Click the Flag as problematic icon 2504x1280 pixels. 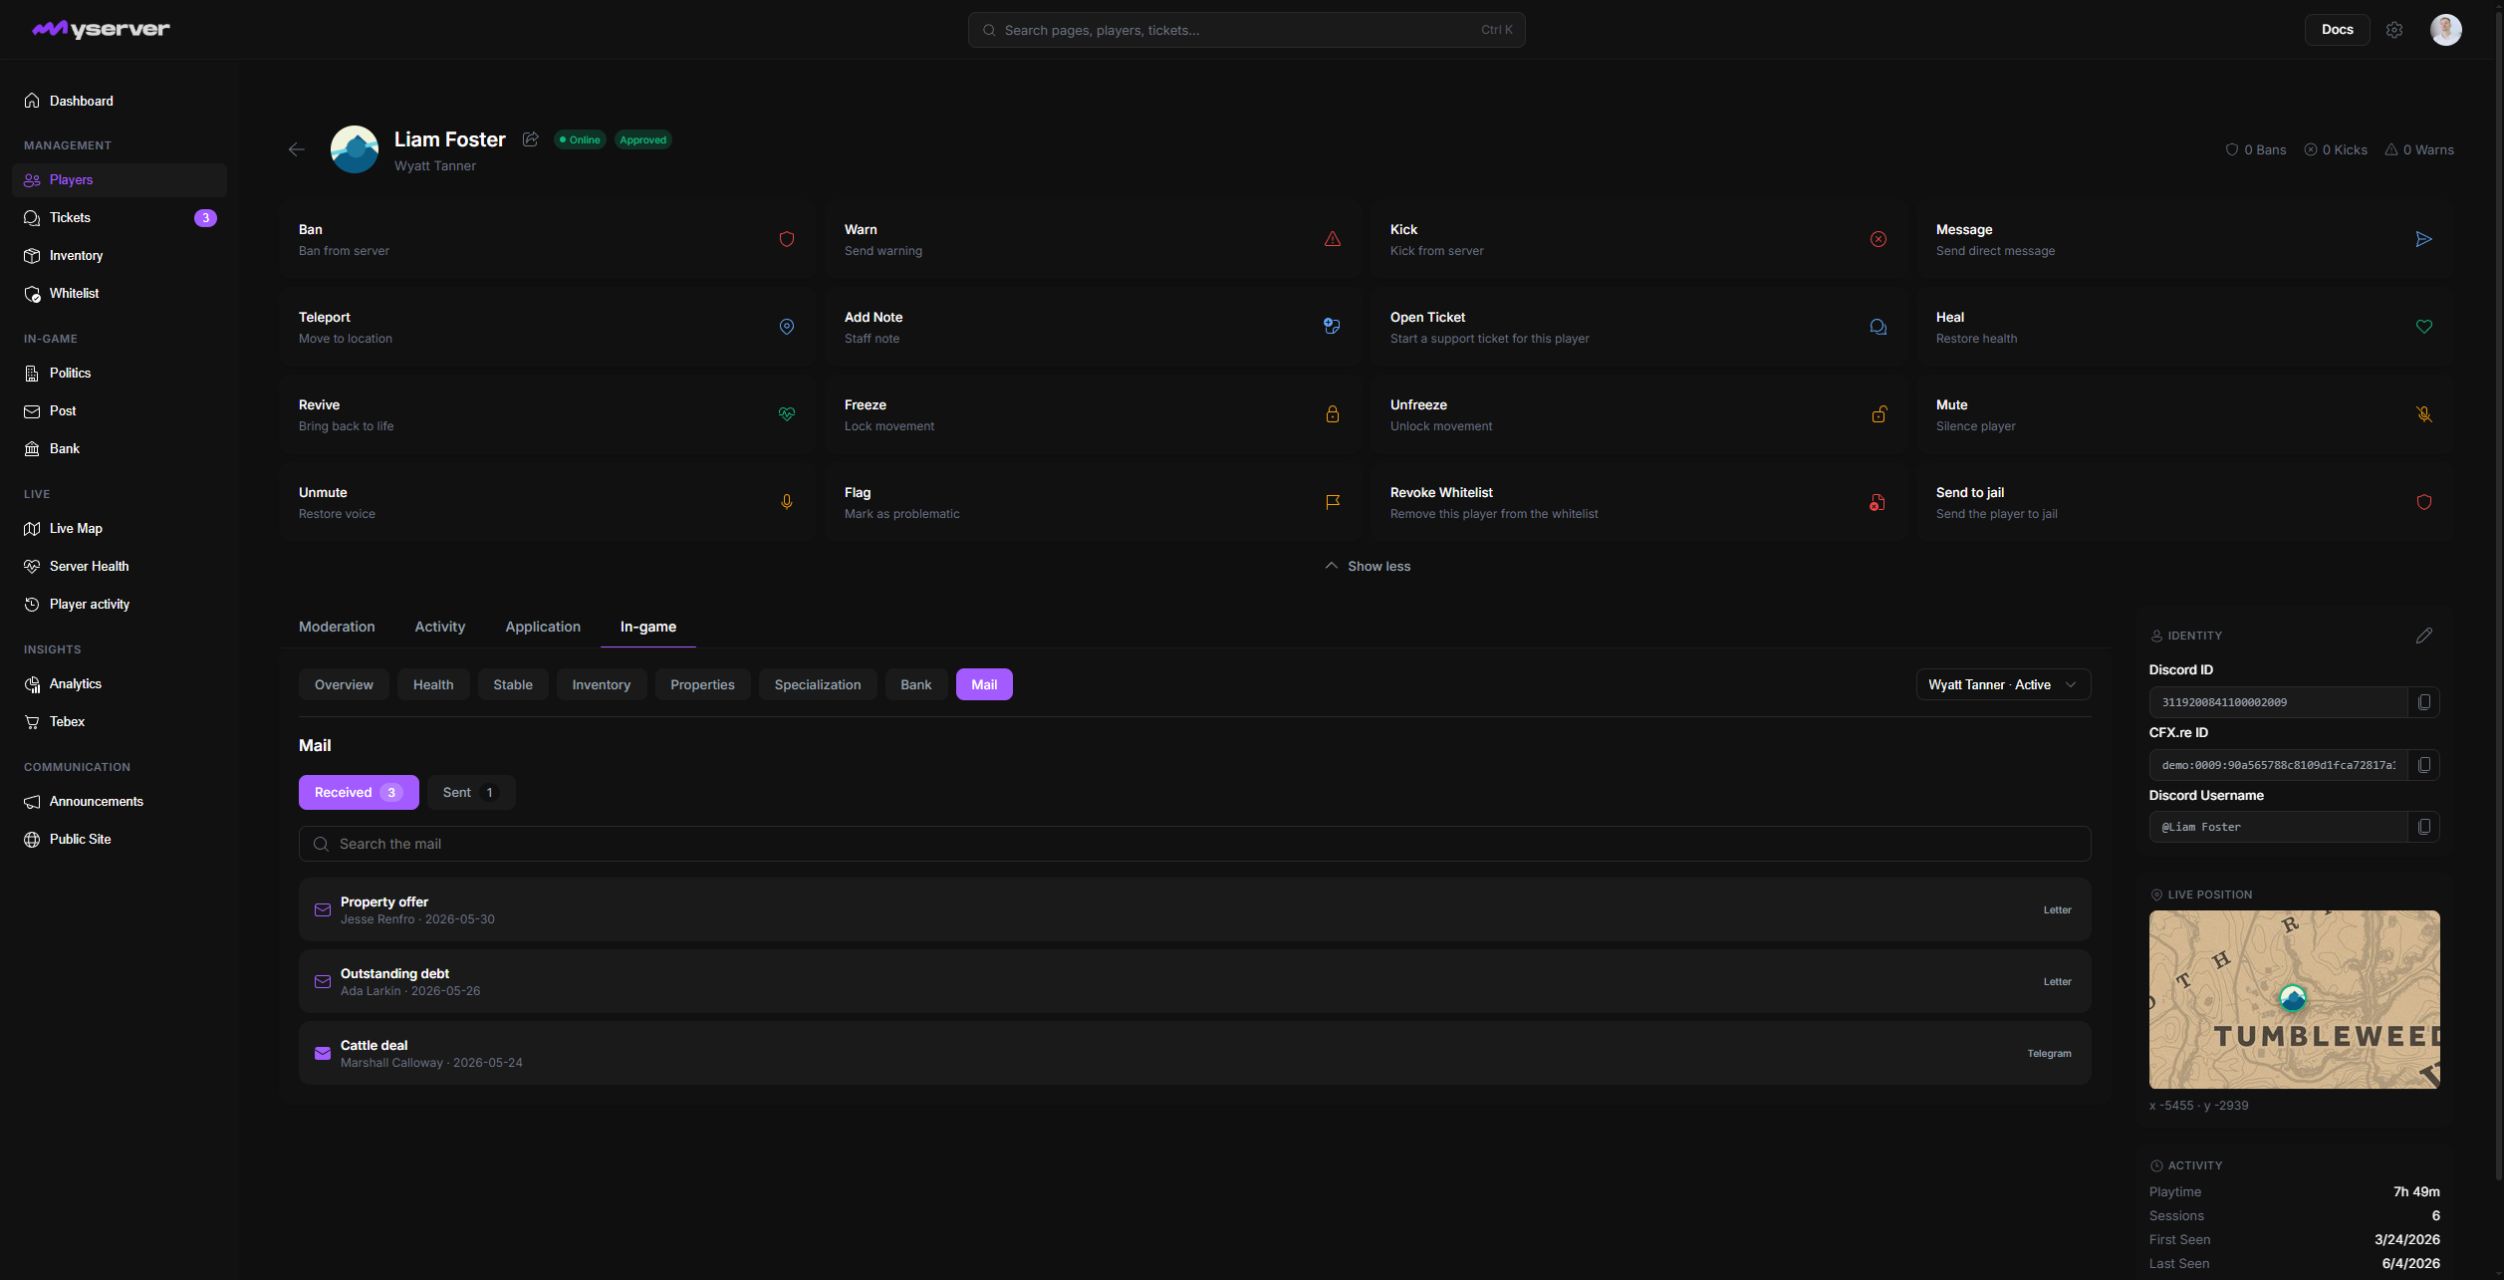coord(1332,502)
